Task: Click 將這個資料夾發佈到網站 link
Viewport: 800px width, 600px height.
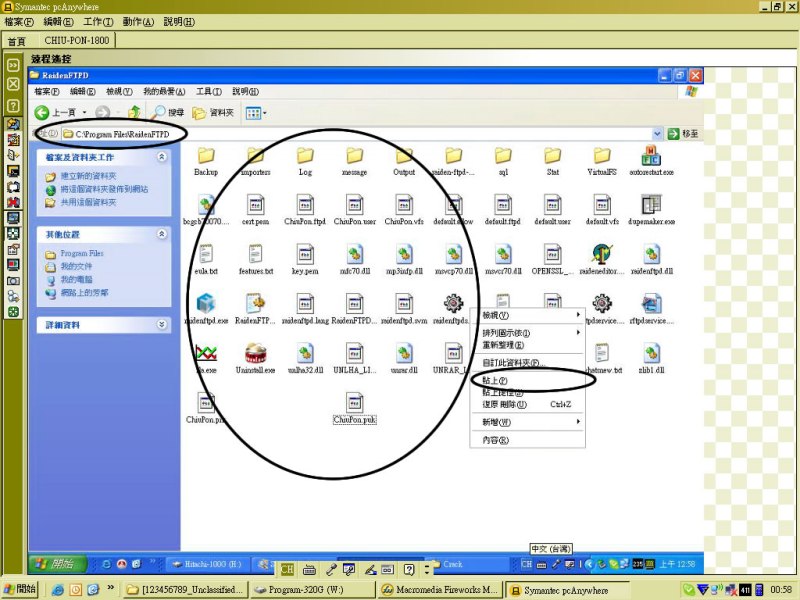Action: click(x=104, y=189)
